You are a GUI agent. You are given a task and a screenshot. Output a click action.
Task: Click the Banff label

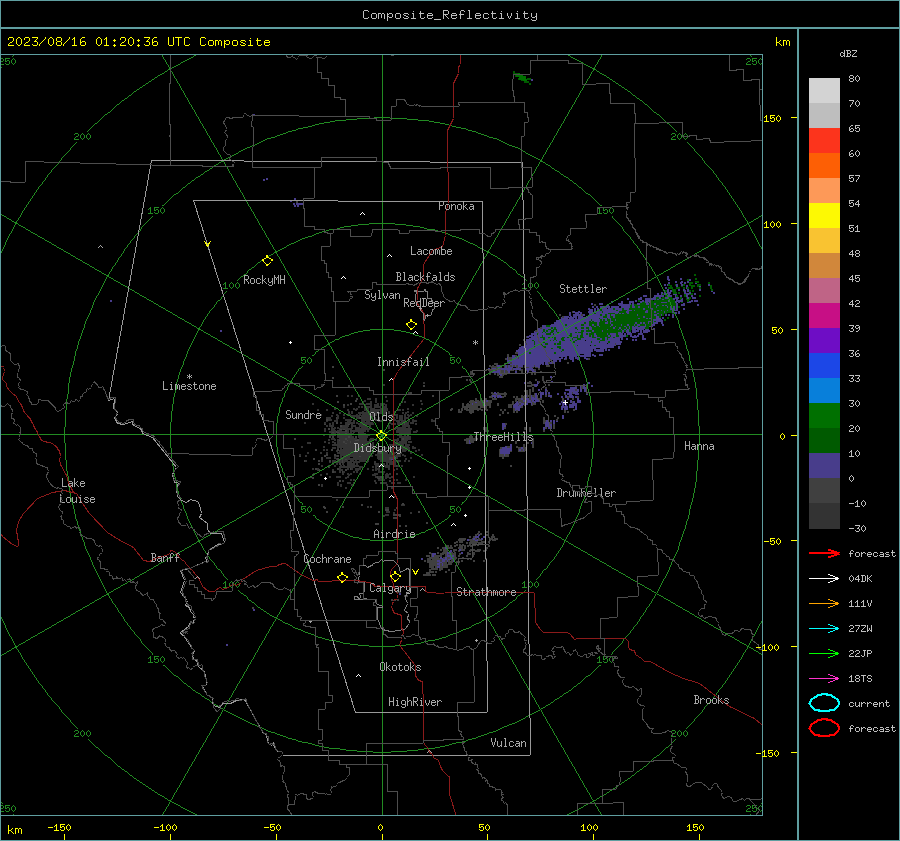165,557
